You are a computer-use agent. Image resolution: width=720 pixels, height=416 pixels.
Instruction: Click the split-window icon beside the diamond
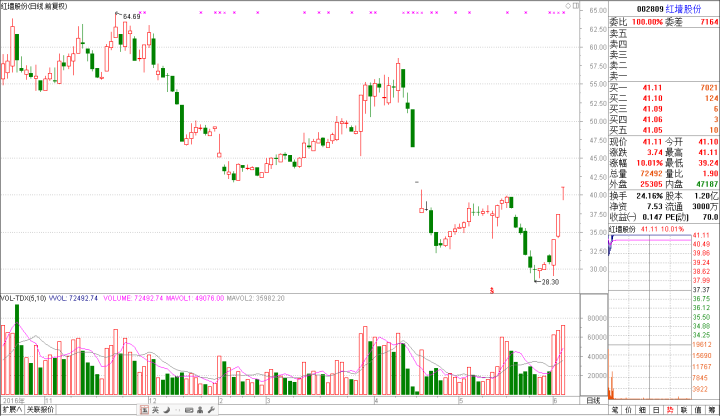576,6
